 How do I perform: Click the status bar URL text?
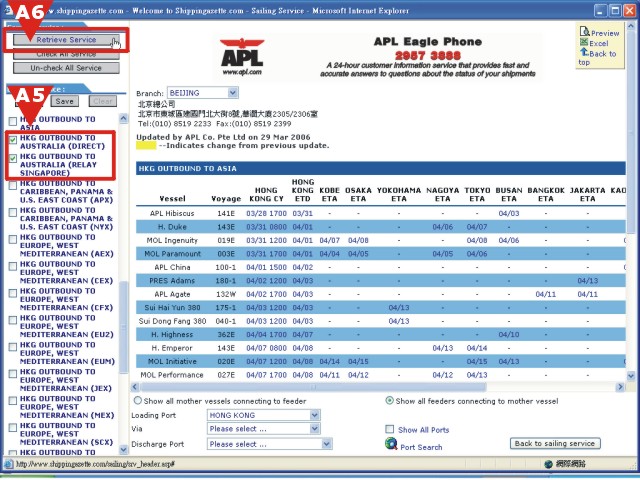[95, 464]
